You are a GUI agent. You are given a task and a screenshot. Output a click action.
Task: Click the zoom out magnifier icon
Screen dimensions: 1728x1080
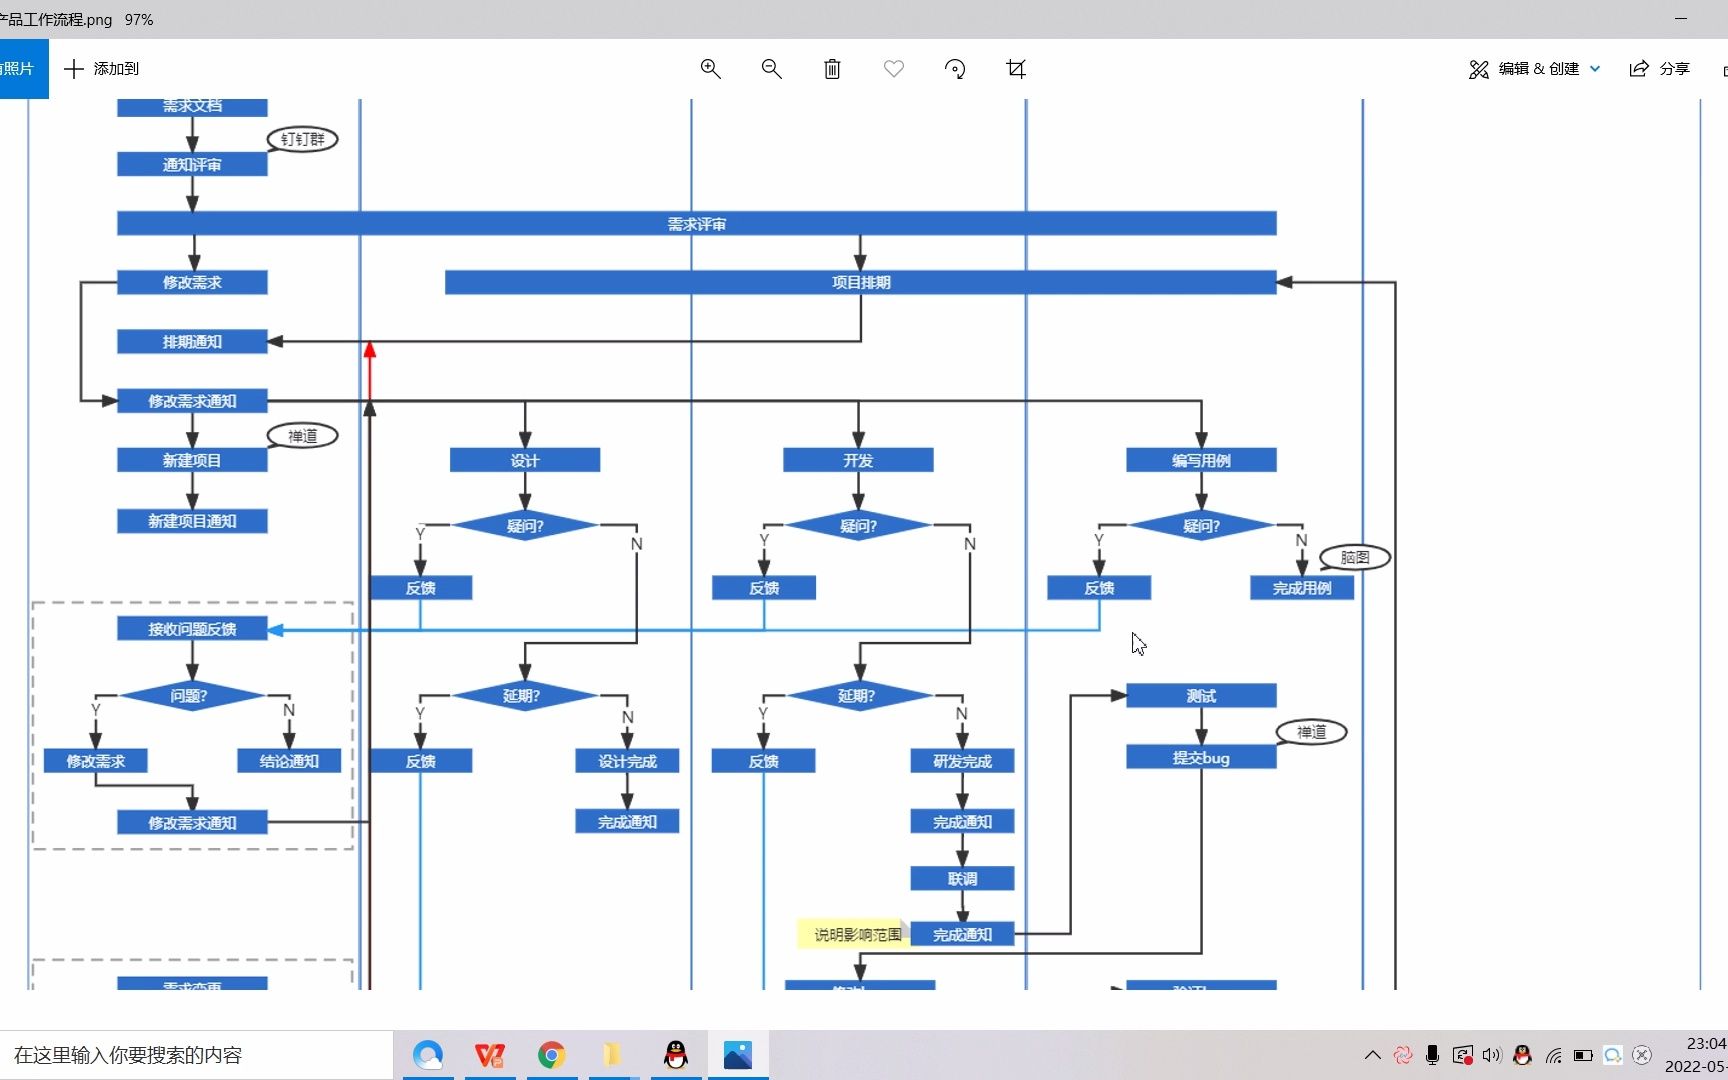click(772, 69)
